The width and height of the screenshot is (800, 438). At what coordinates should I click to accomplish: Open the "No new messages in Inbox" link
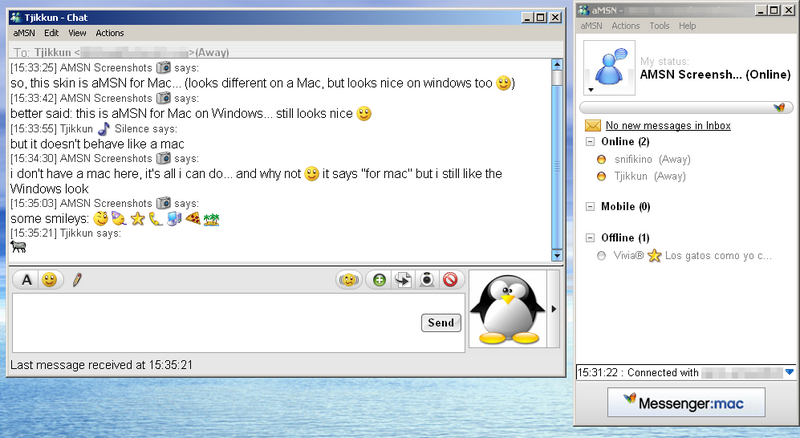(x=668, y=126)
